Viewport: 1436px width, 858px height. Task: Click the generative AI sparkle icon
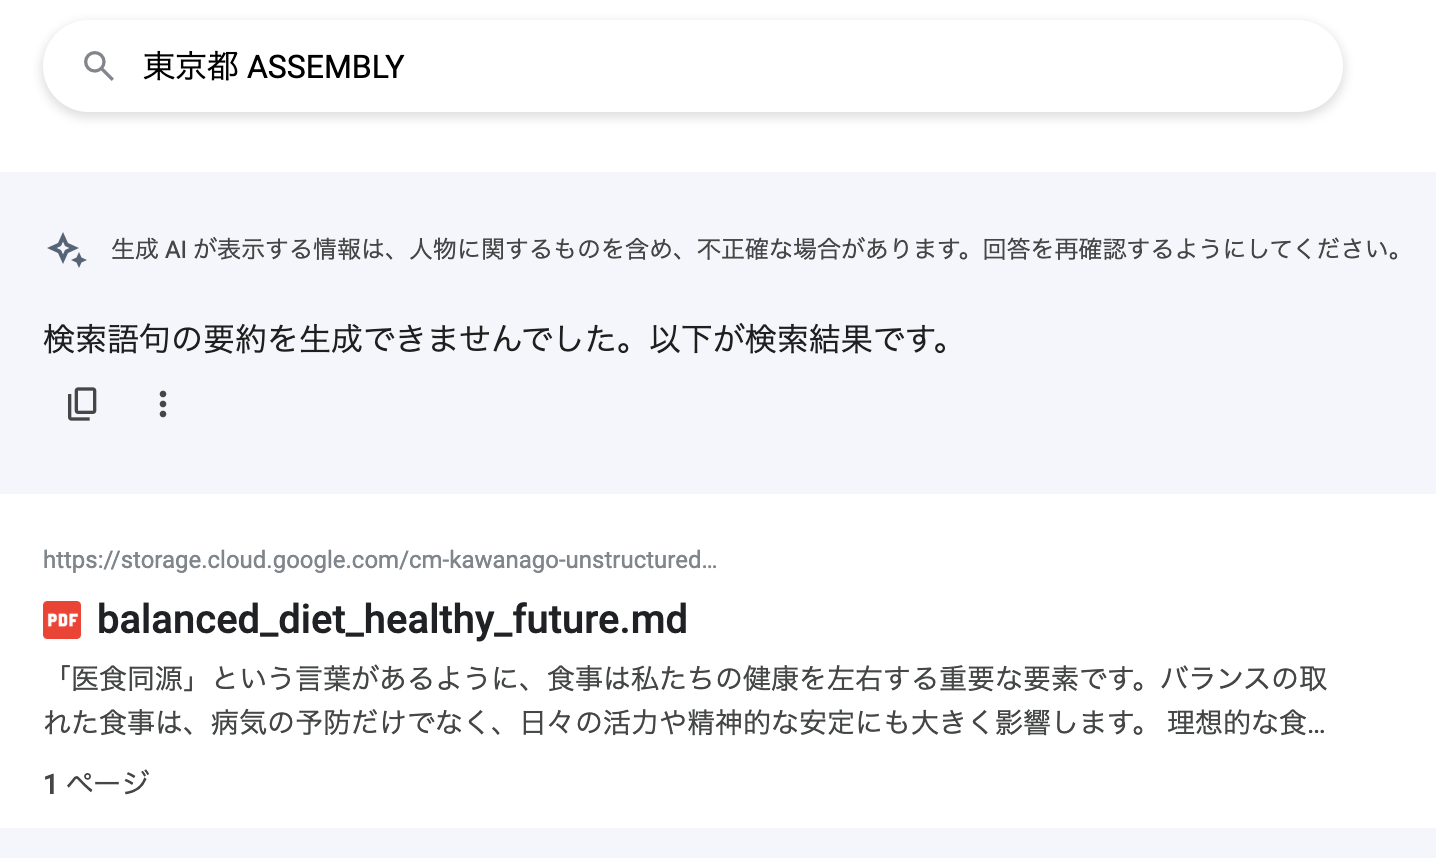coord(67,249)
